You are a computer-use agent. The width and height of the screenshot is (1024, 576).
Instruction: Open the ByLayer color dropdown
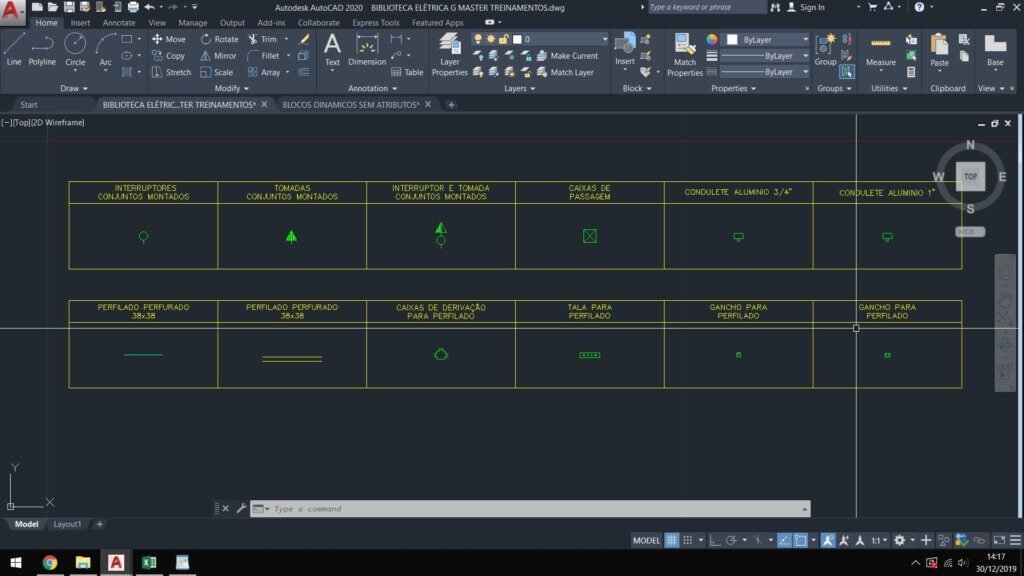coord(767,40)
